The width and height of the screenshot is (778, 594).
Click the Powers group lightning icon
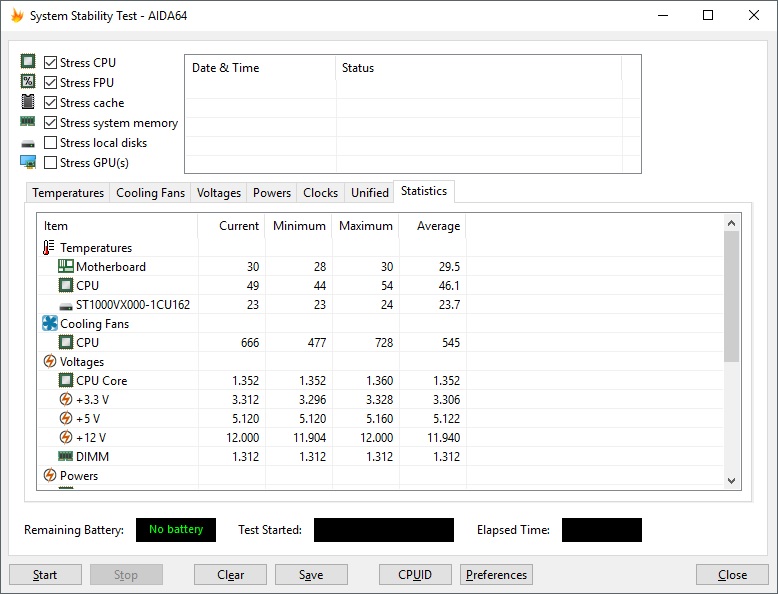(50, 475)
